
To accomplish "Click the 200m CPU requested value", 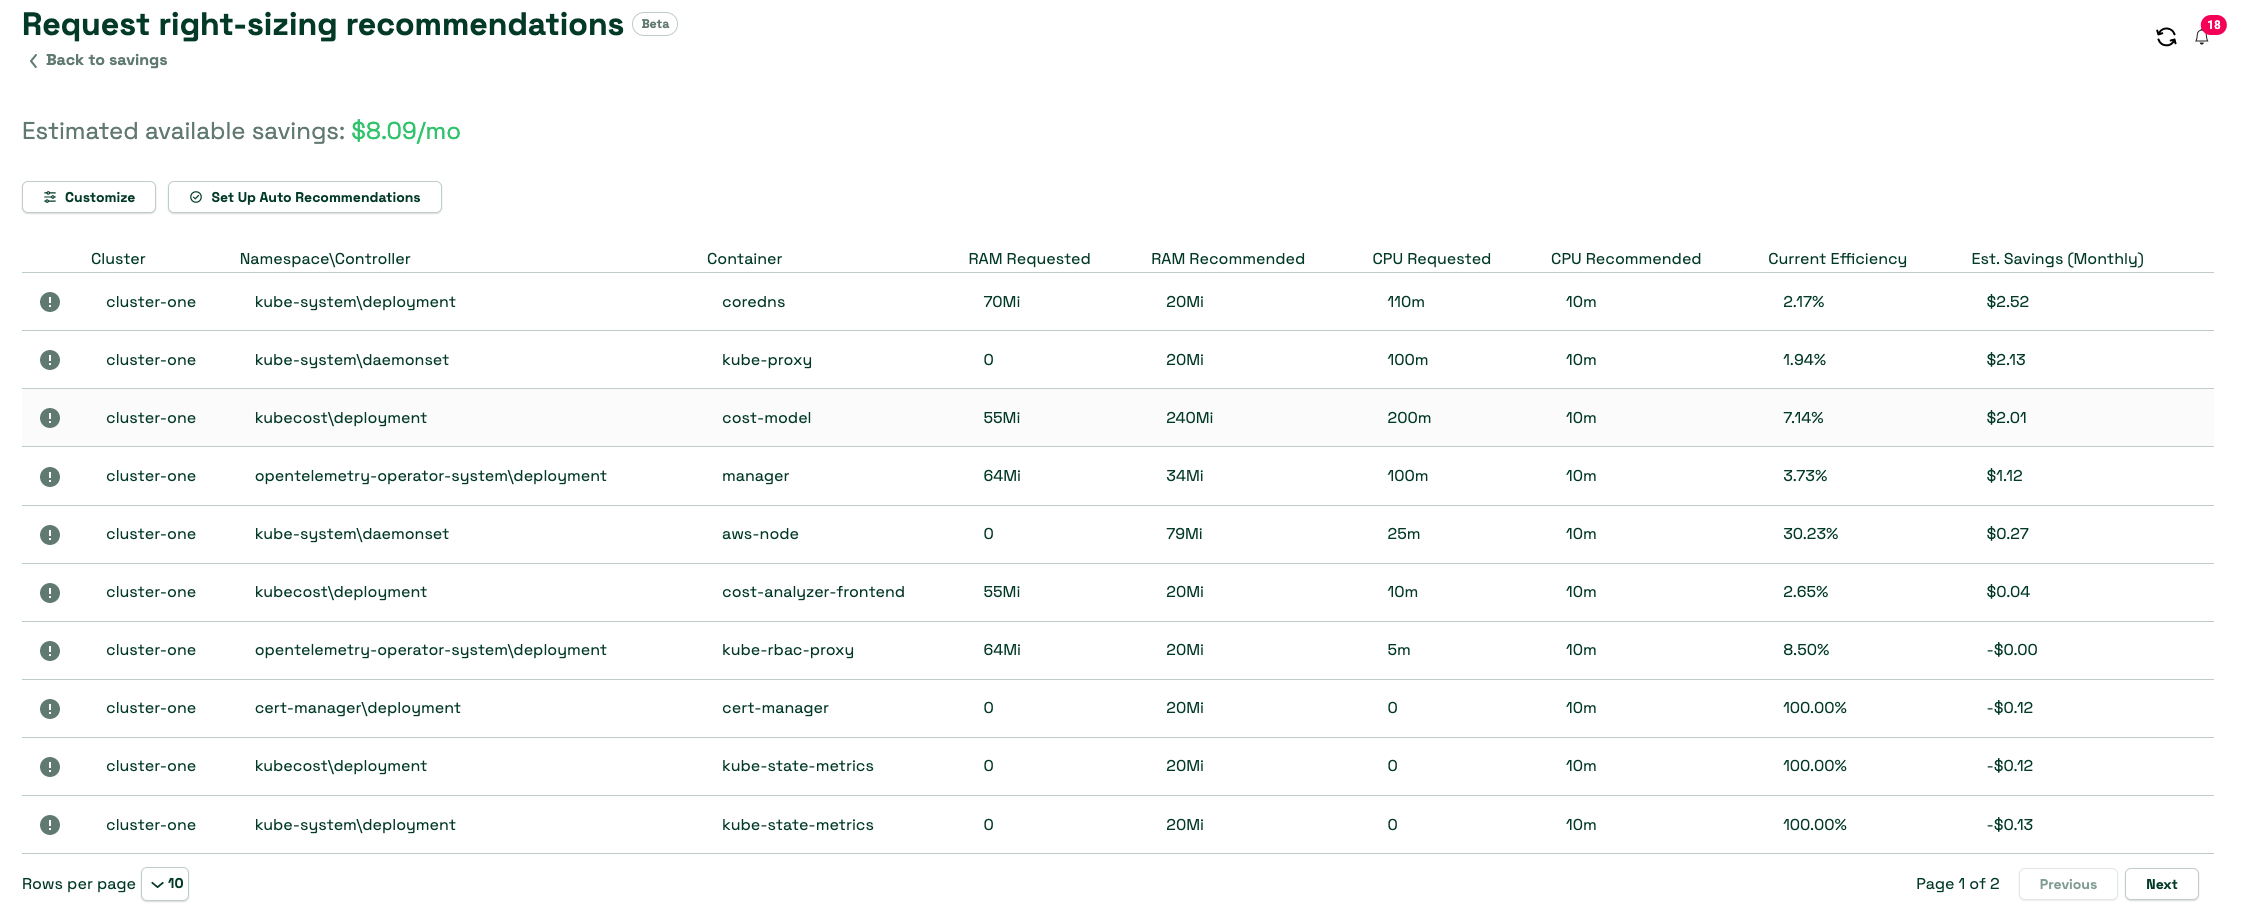I will 1408,418.
